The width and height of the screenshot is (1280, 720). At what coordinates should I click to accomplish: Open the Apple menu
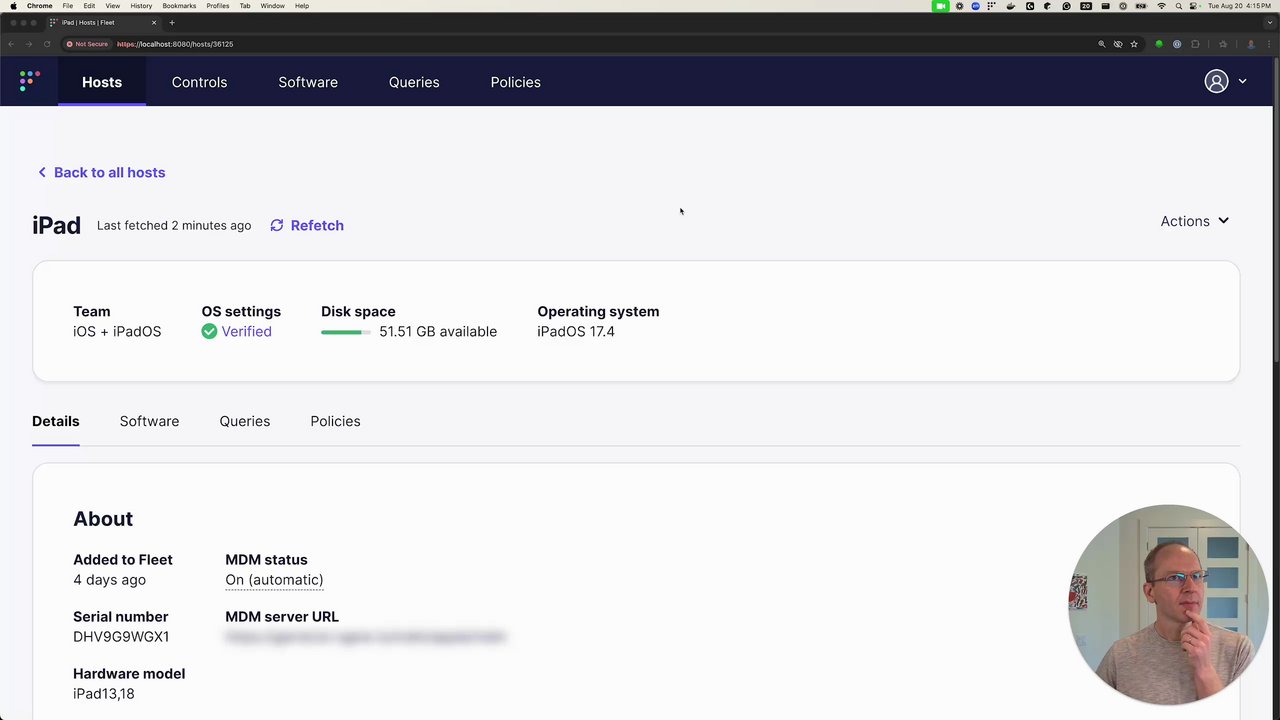(12, 6)
